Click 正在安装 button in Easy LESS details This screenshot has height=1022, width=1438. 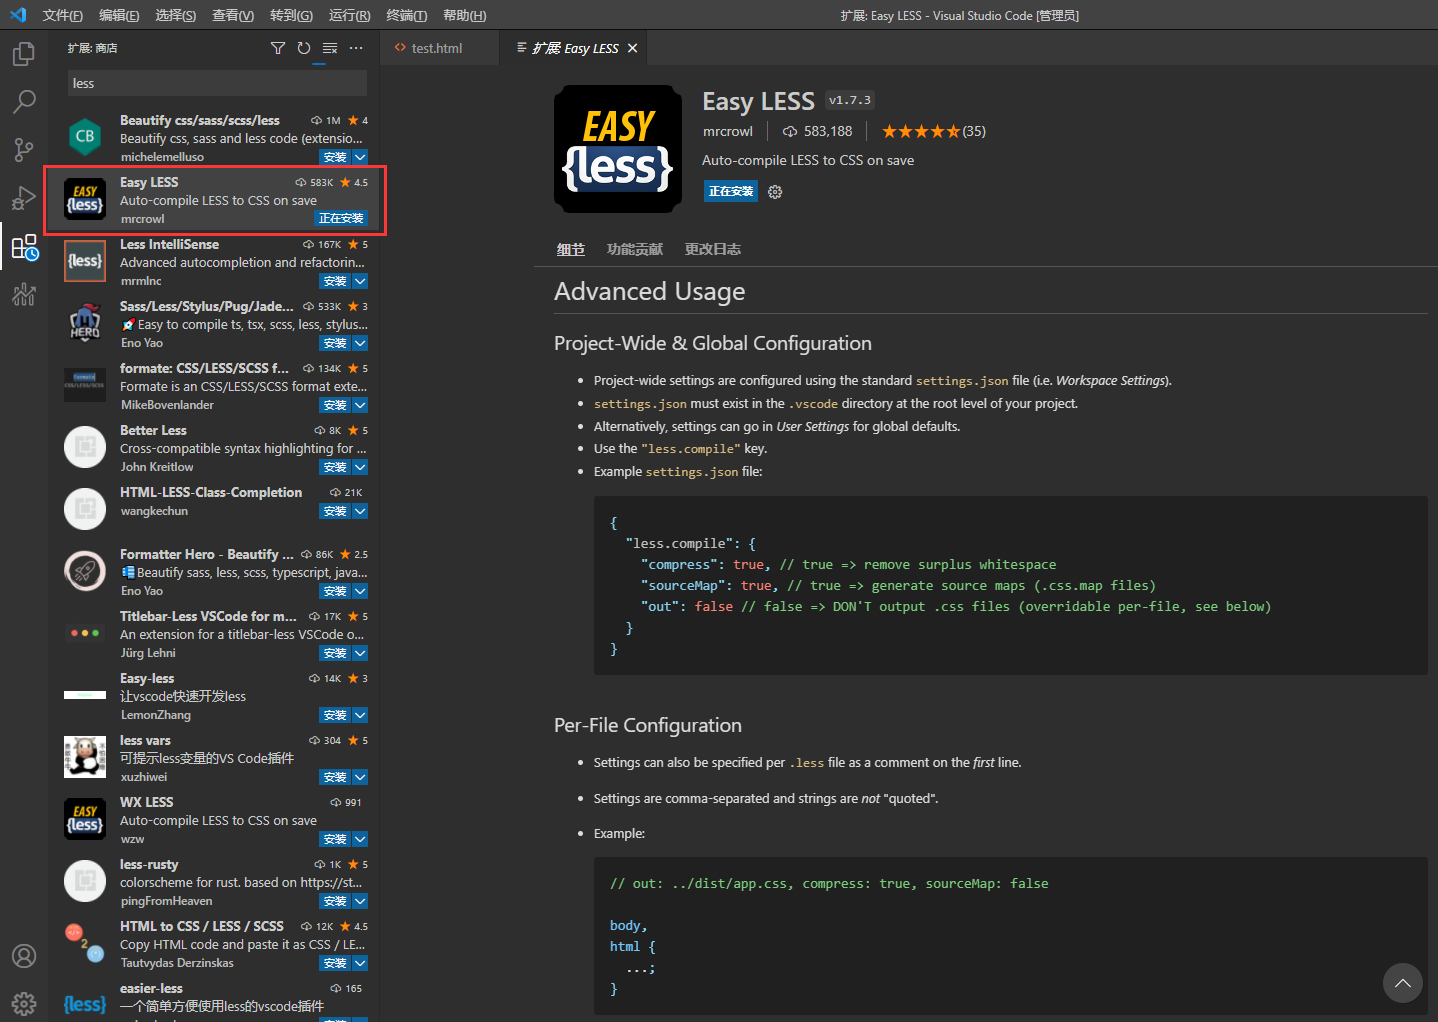point(731,191)
